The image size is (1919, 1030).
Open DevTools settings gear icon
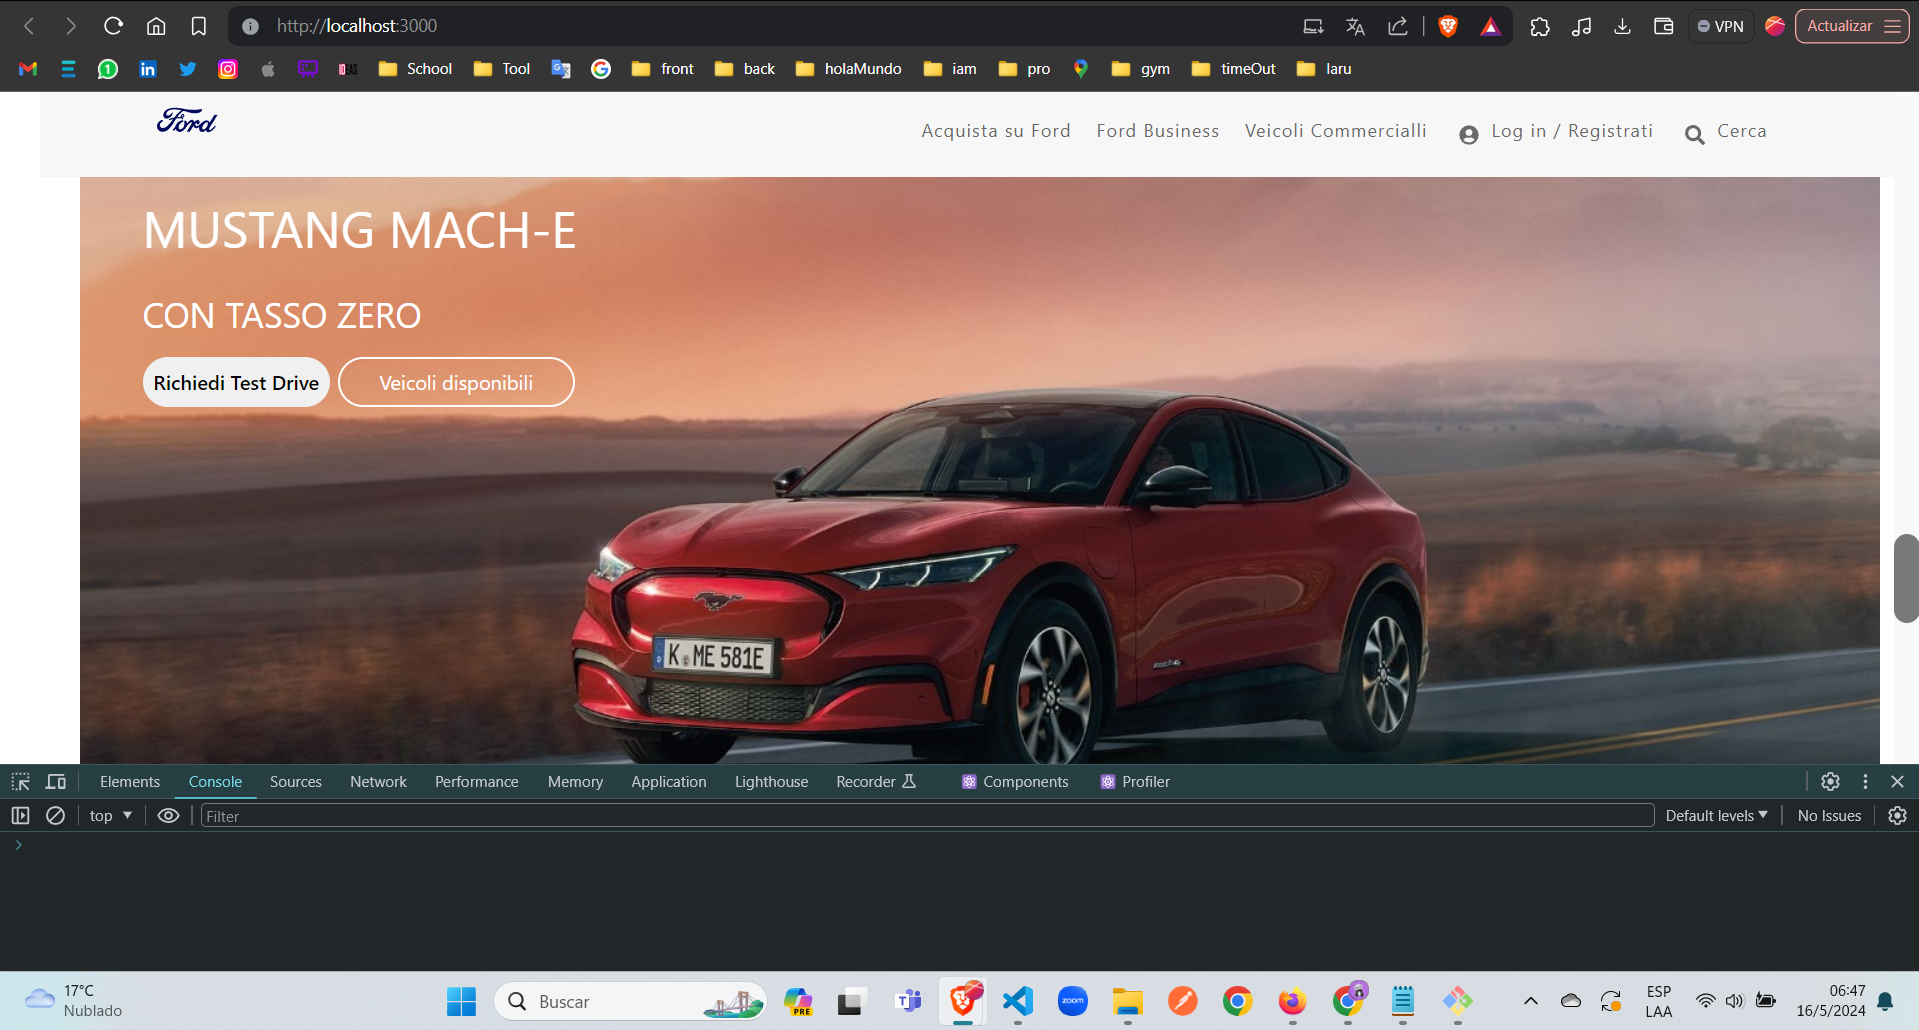(1830, 782)
